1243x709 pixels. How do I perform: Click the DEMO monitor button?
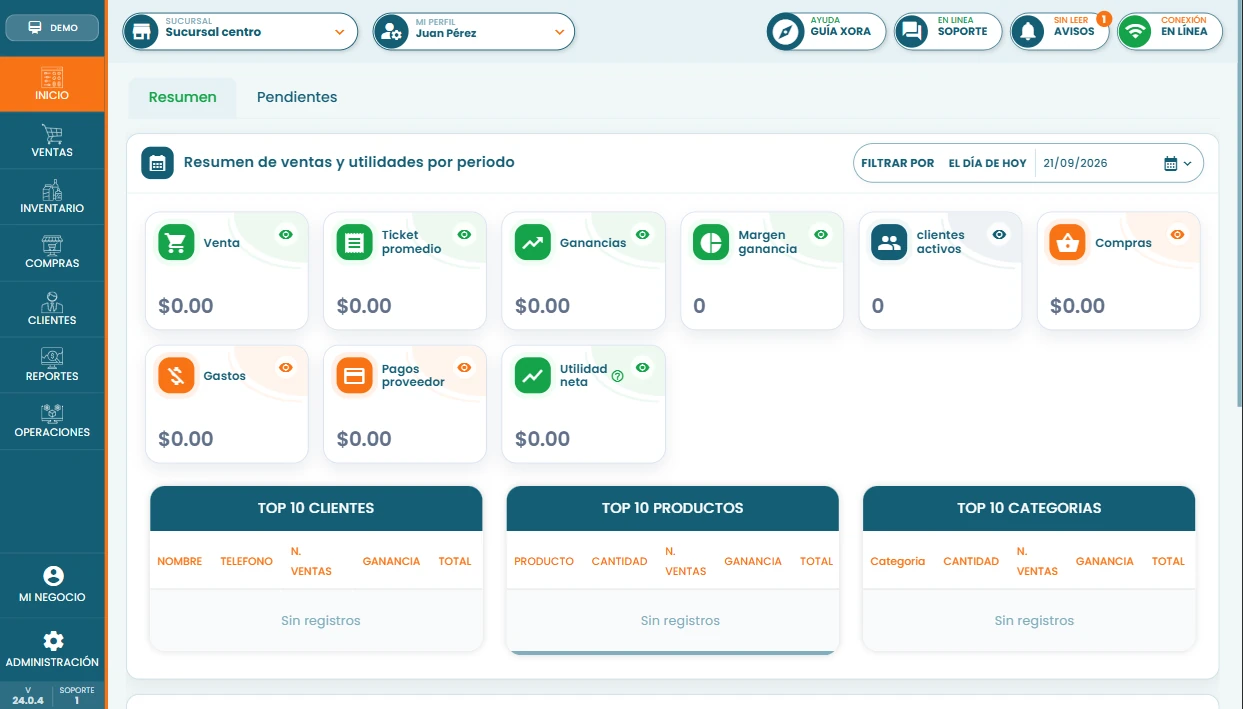(52, 28)
